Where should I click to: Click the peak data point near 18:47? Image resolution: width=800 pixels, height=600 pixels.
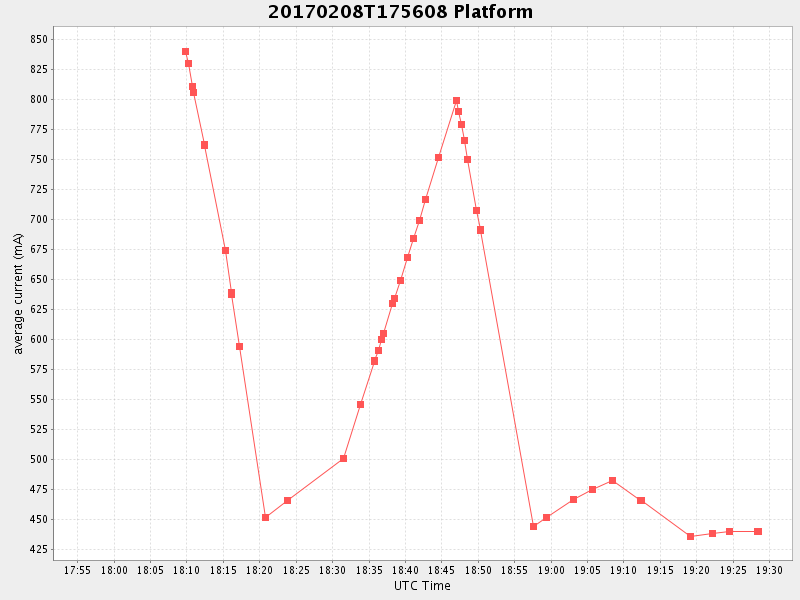click(456, 101)
